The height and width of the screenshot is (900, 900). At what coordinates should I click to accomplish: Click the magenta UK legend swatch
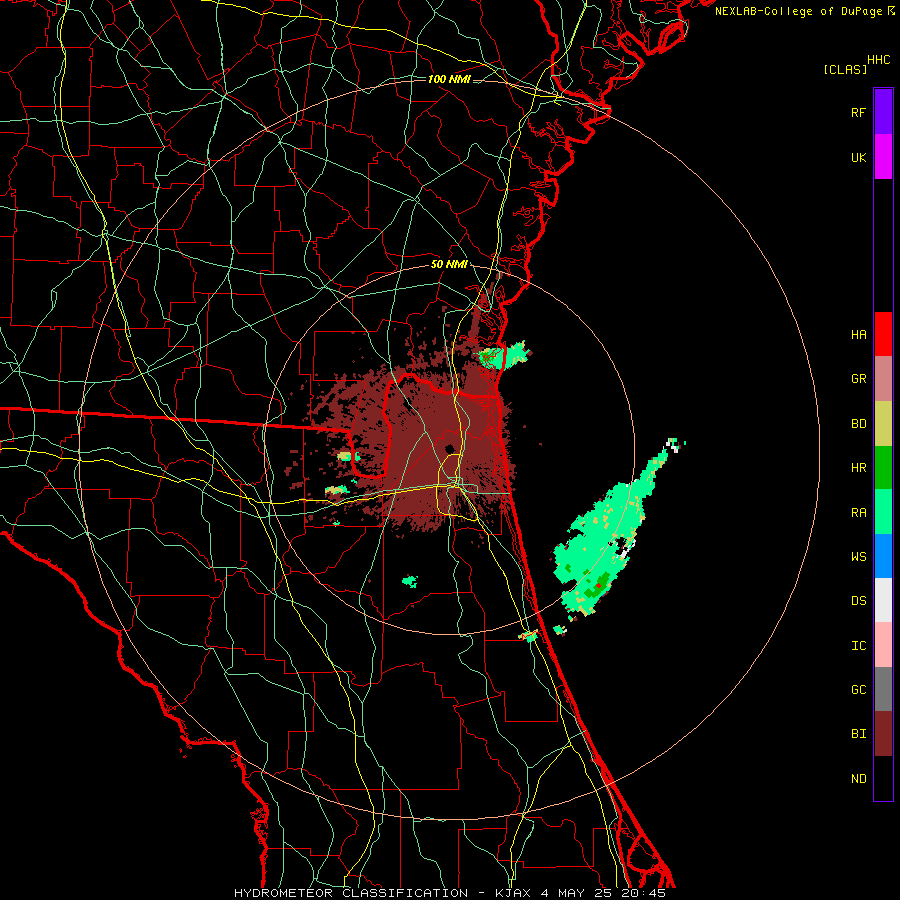(883, 157)
